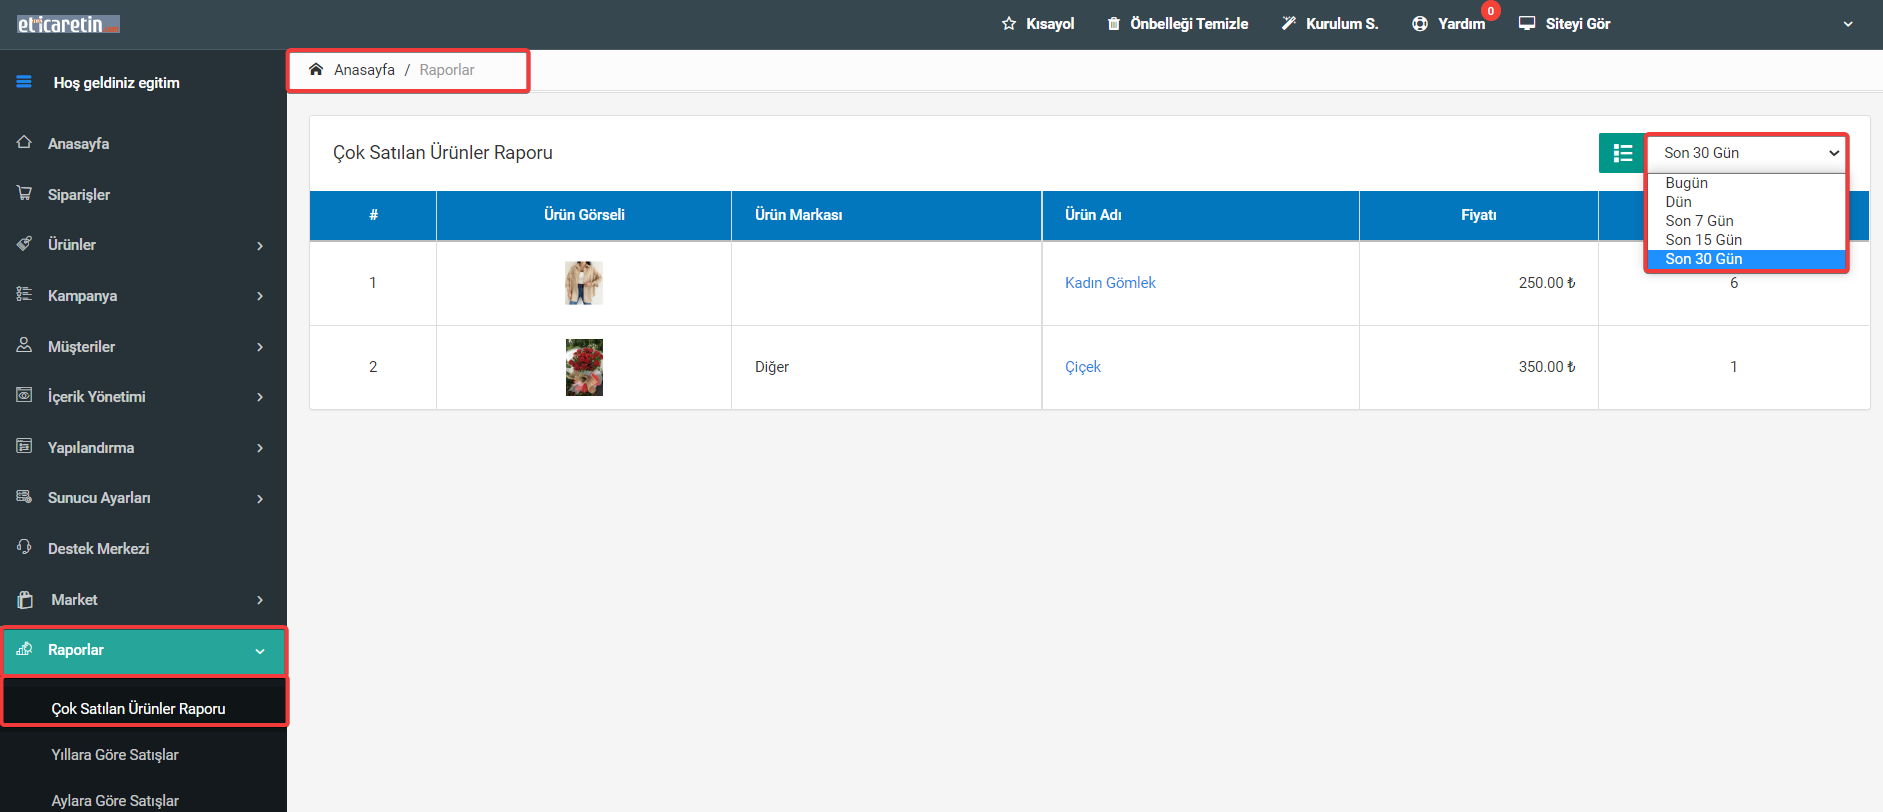This screenshot has width=1883, height=812.
Task: Open Kadın Gömlek product link
Action: coord(1110,283)
